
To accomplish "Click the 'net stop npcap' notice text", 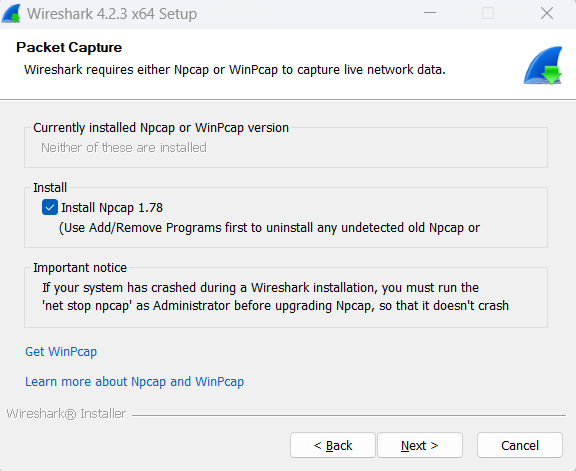I will coord(276,306).
